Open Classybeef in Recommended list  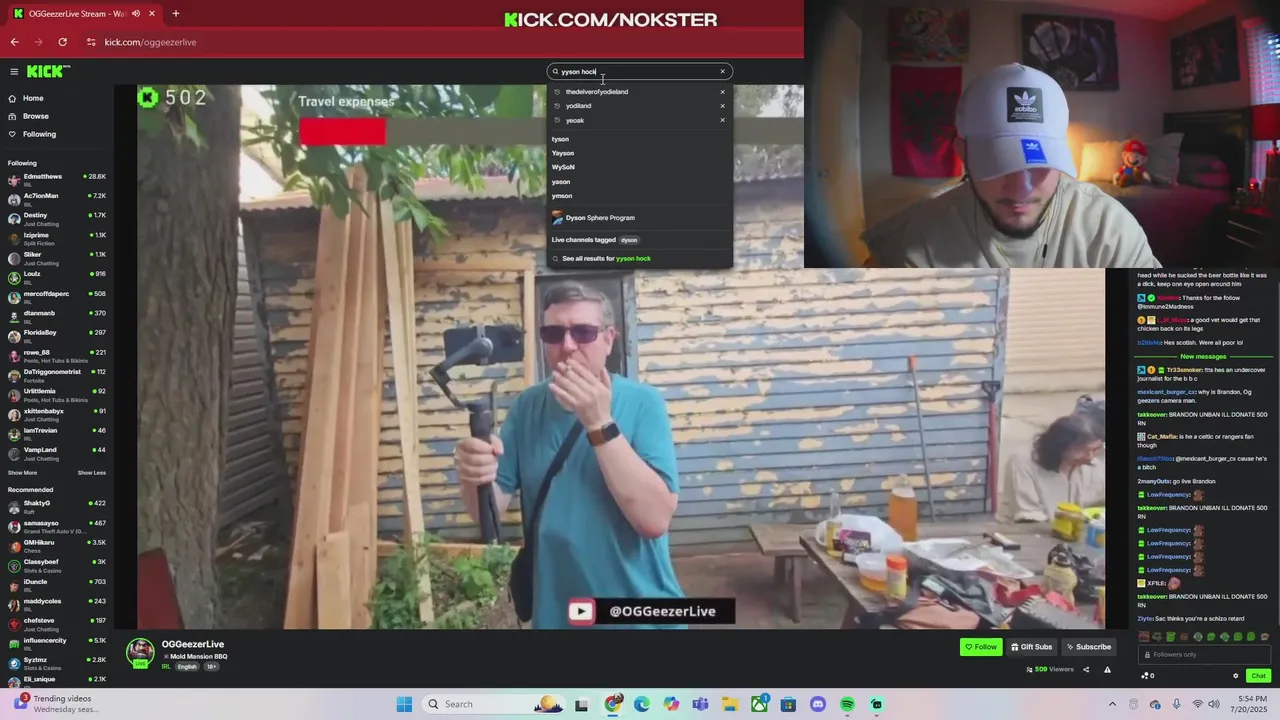57,565
